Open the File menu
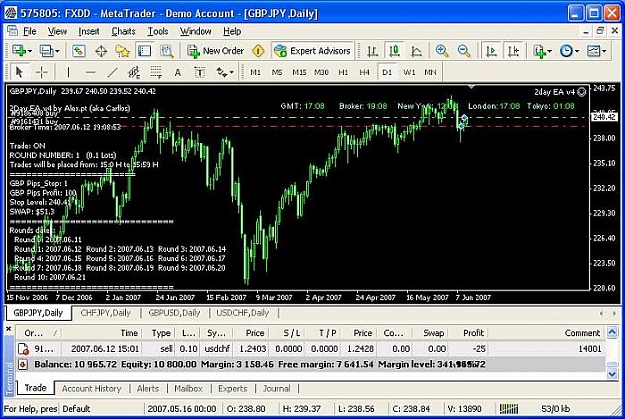625x419 pixels. [29, 31]
